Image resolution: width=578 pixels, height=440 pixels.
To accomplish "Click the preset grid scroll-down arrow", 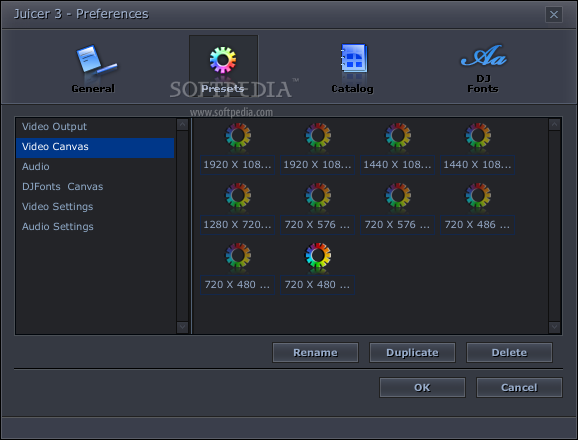I will 554,327.
